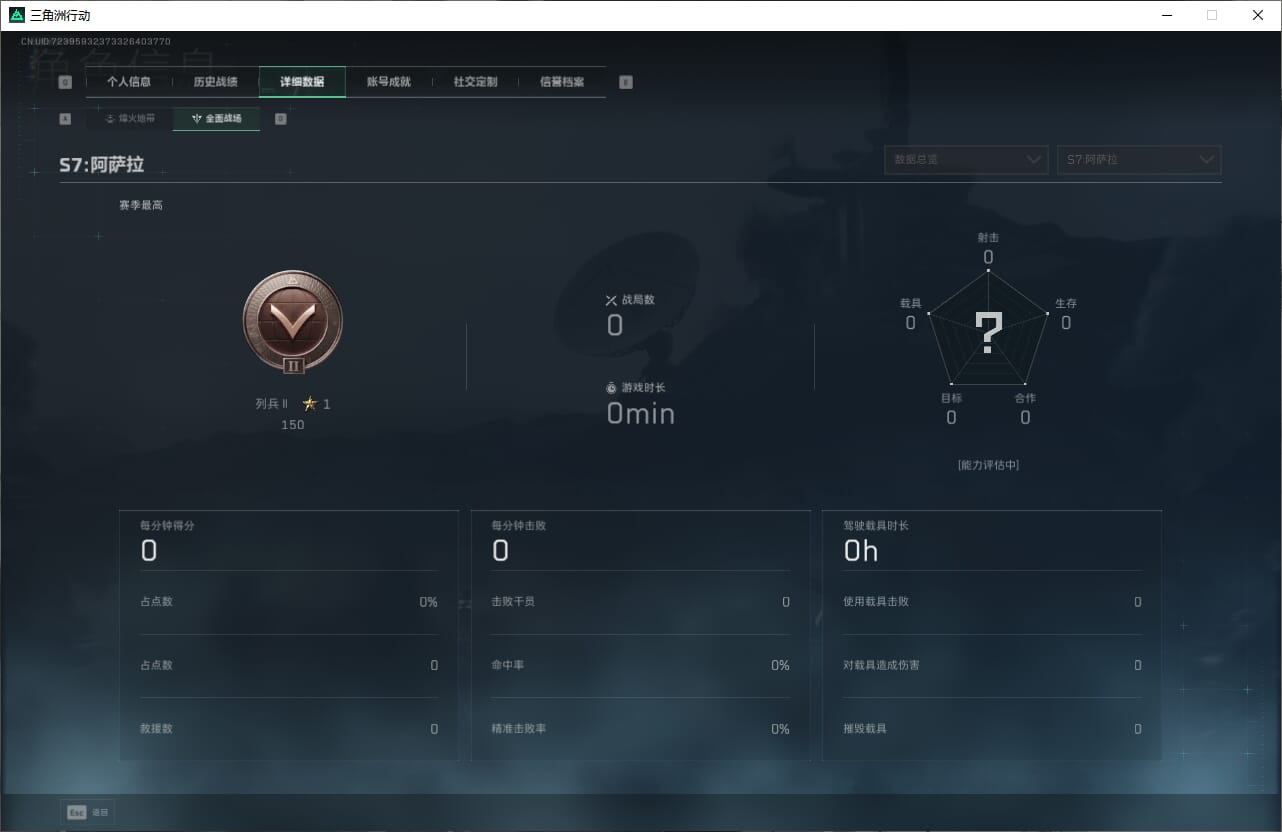
Task: Go to the 历史战绩 tab
Action: pos(215,82)
